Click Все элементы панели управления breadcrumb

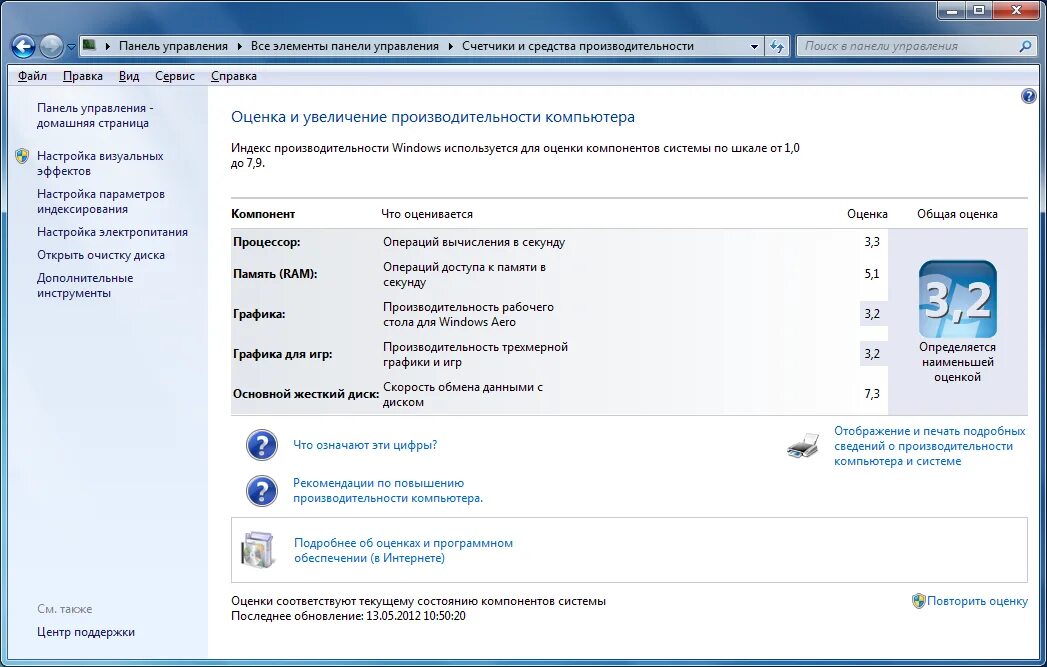[345, 46]
